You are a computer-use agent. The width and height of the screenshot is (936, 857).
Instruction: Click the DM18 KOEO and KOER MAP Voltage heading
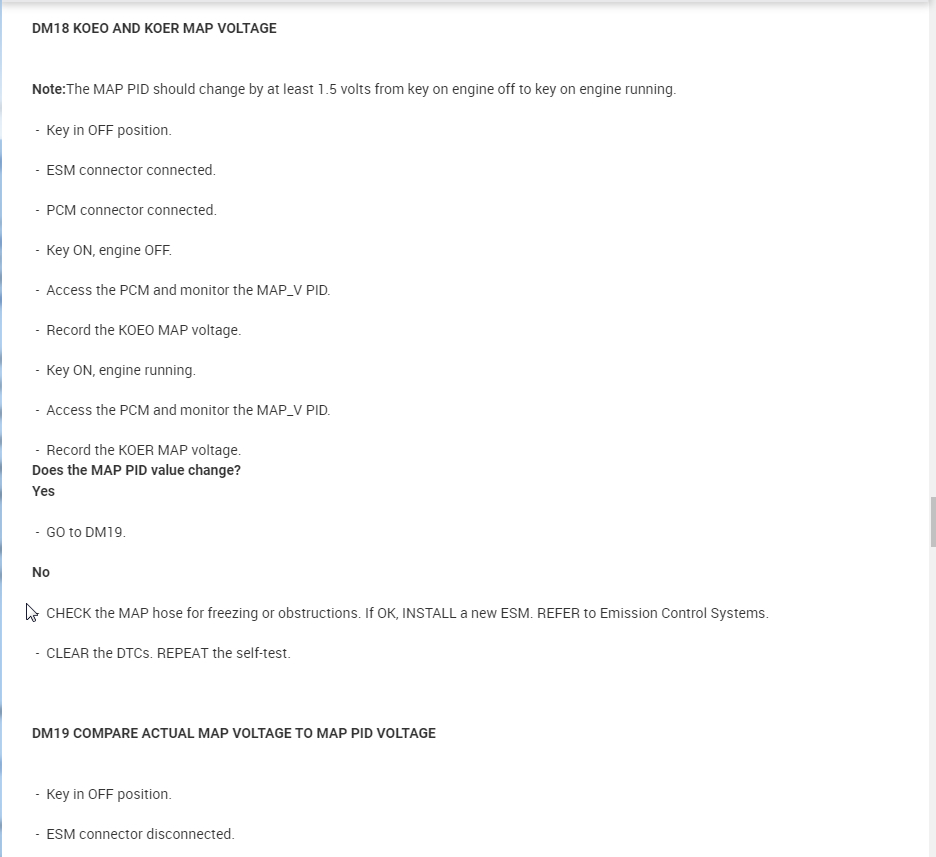[x=154, y=29]
